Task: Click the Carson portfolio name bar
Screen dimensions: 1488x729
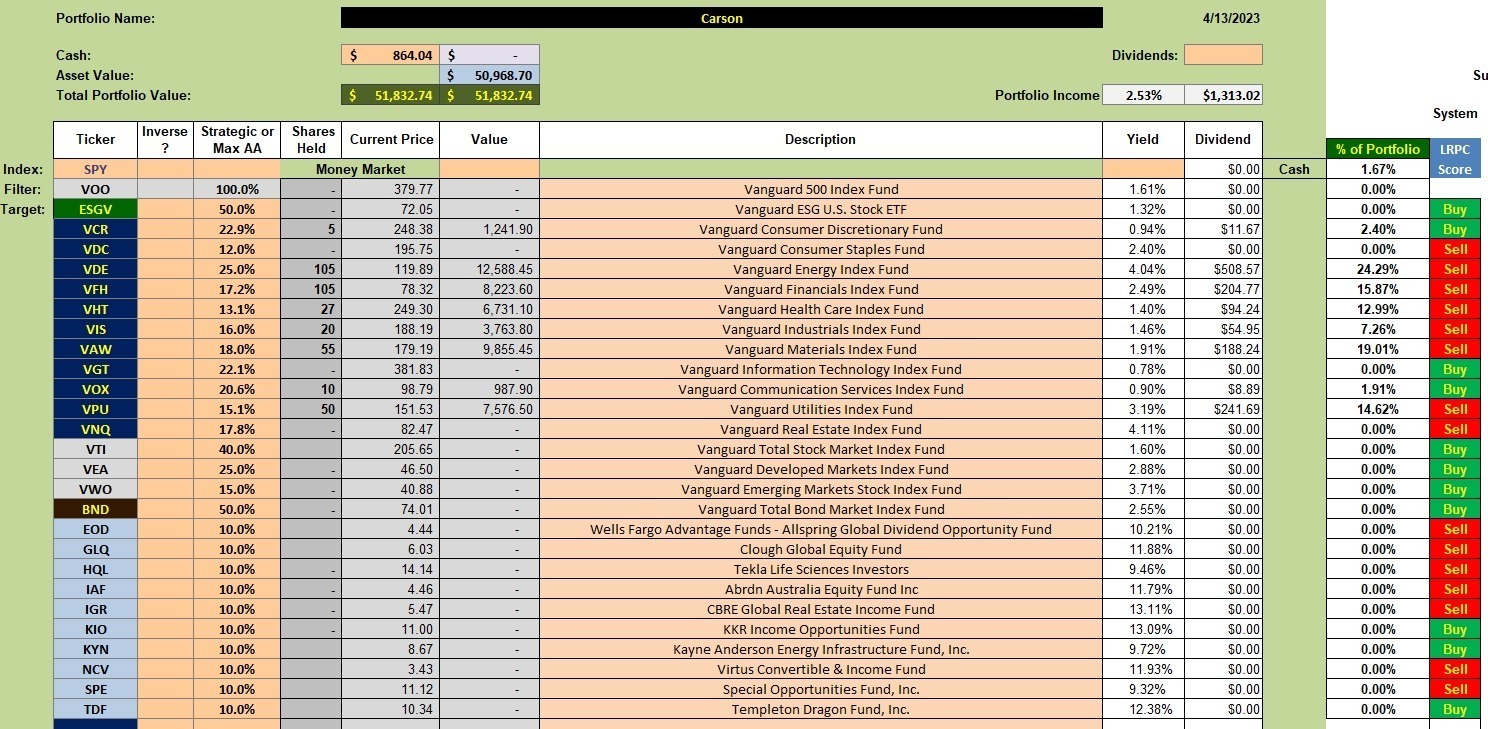Action: [x=721, y=18]
